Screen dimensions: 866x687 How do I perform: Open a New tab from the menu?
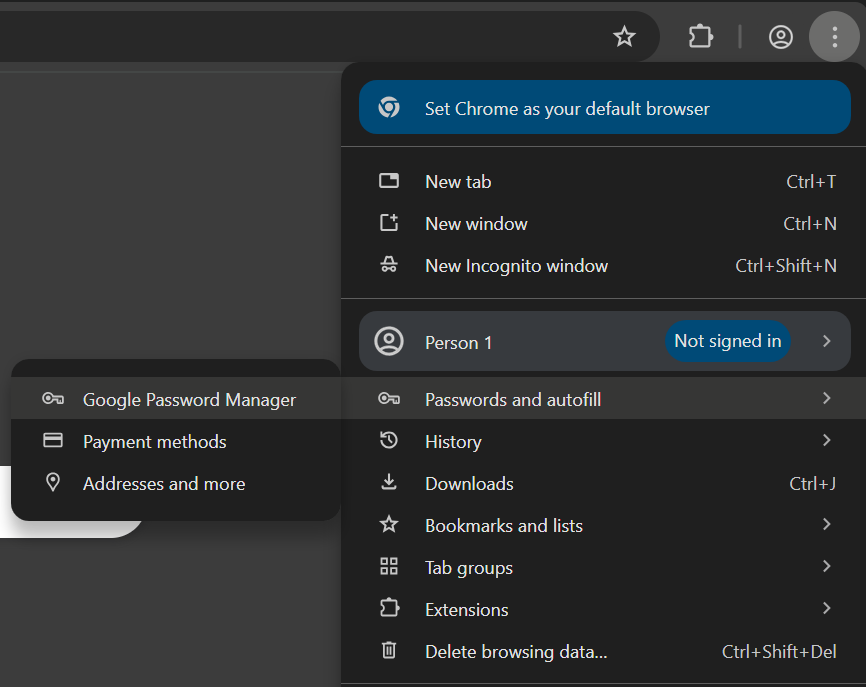(604, 182)
